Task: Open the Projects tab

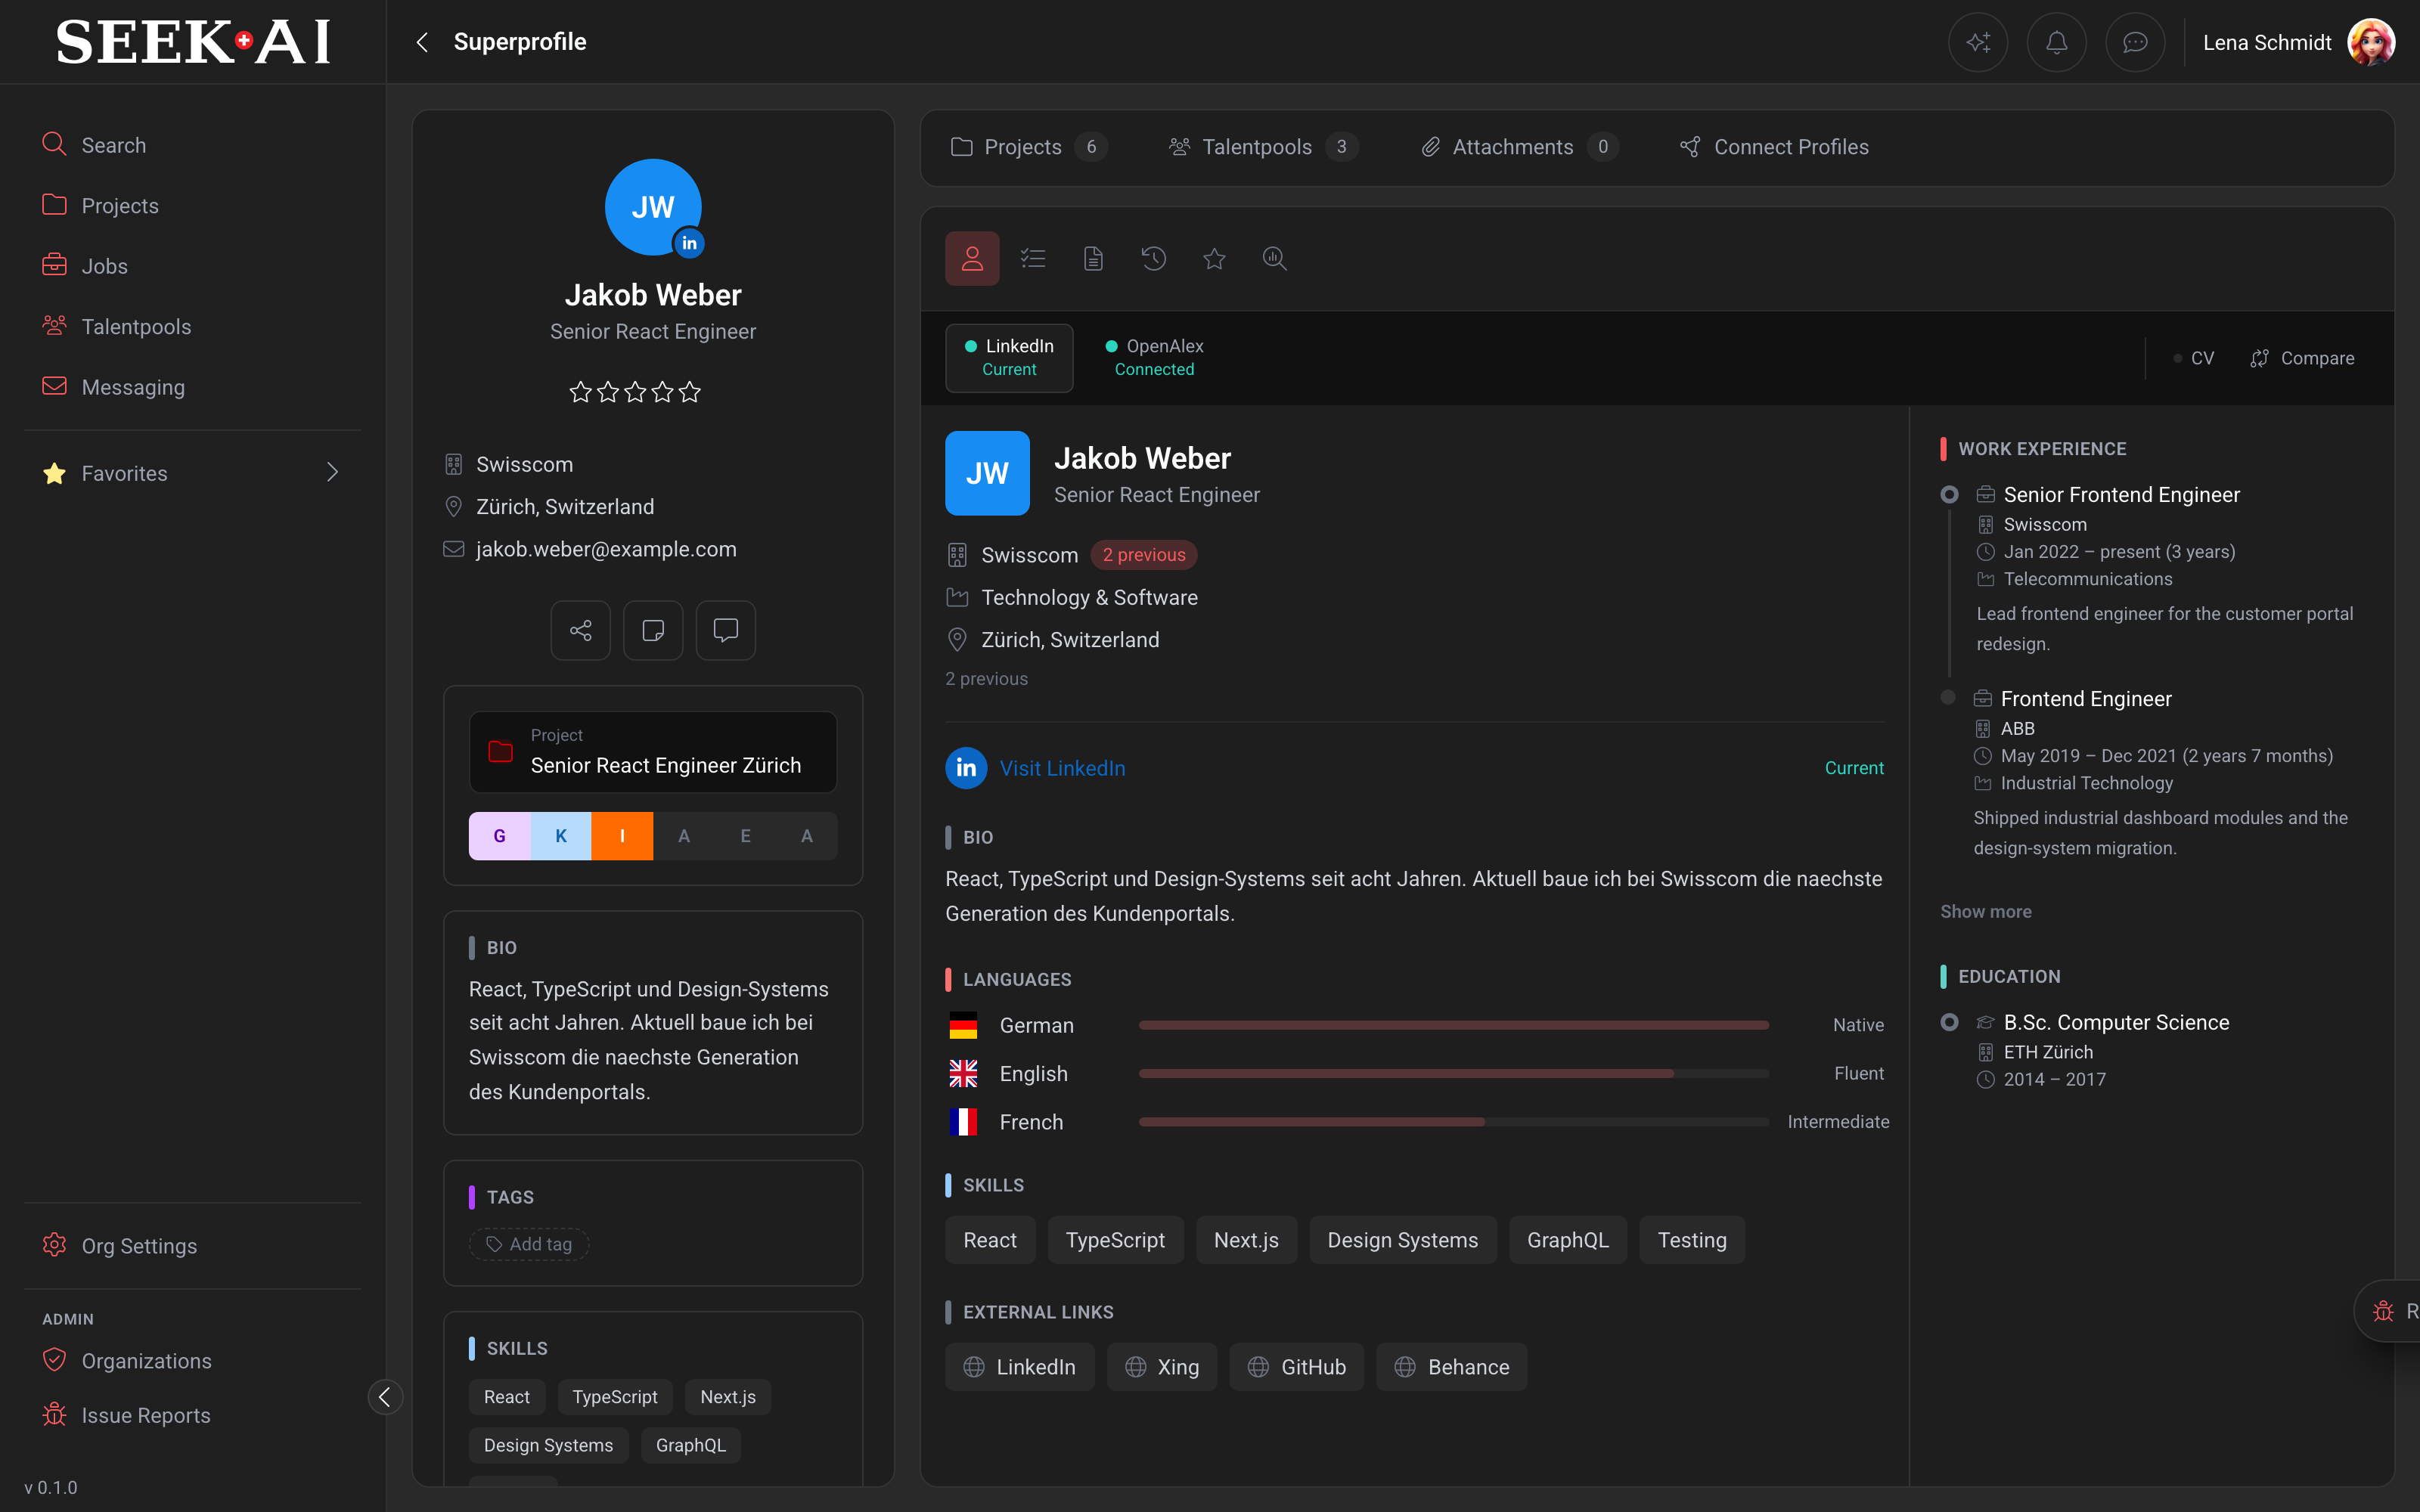Action: tap(1028, 147)
